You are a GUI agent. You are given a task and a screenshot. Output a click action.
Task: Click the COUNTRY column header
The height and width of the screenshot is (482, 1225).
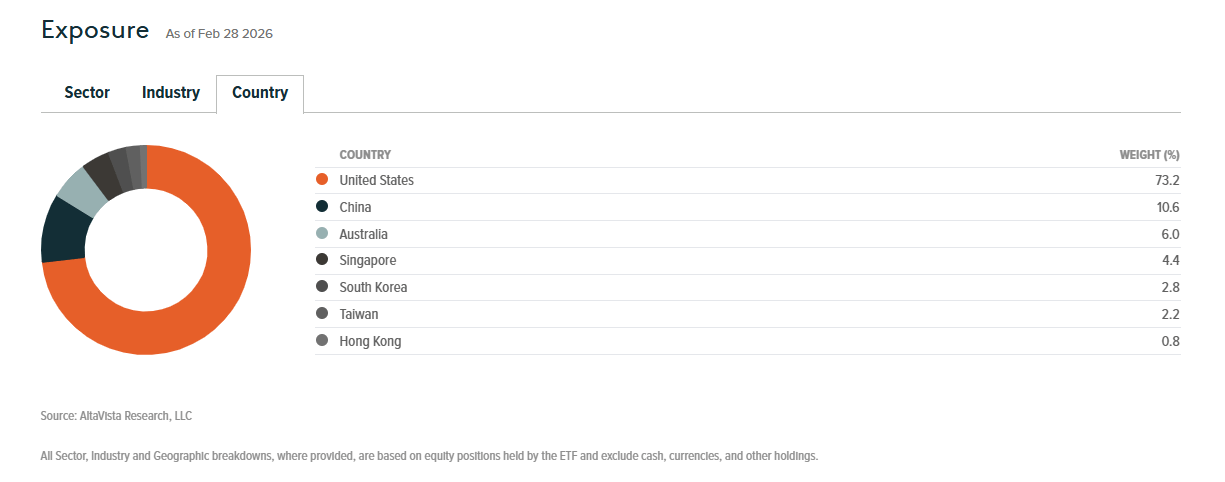365,155
